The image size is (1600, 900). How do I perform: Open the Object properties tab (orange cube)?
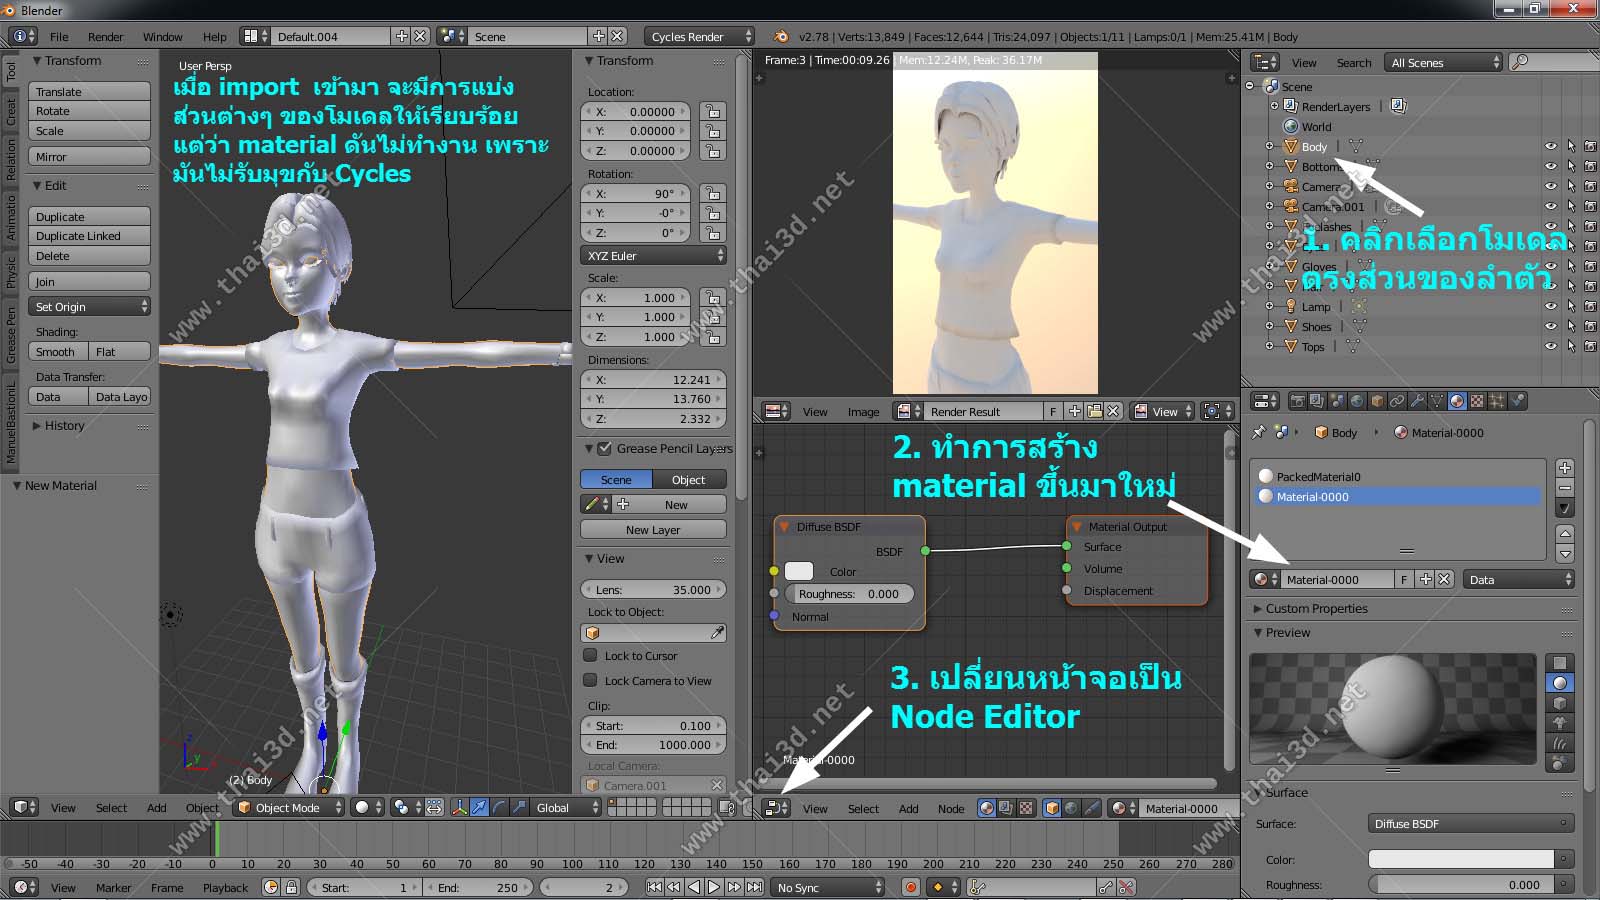(1377, 401)
